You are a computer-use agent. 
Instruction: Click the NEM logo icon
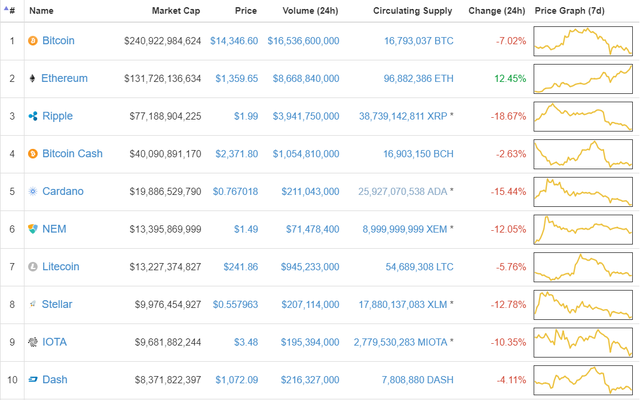coord(33,229)
